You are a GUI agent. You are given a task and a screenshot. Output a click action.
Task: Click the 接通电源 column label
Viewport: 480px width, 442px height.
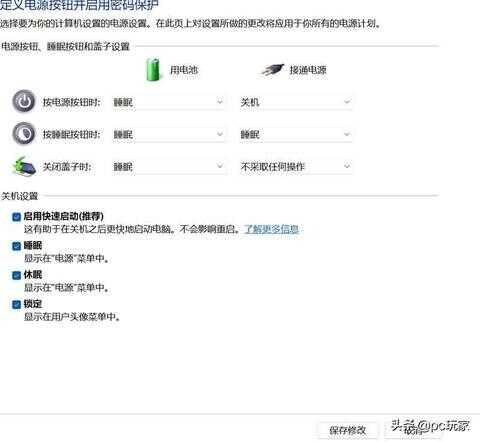click(x=308, y=70)
